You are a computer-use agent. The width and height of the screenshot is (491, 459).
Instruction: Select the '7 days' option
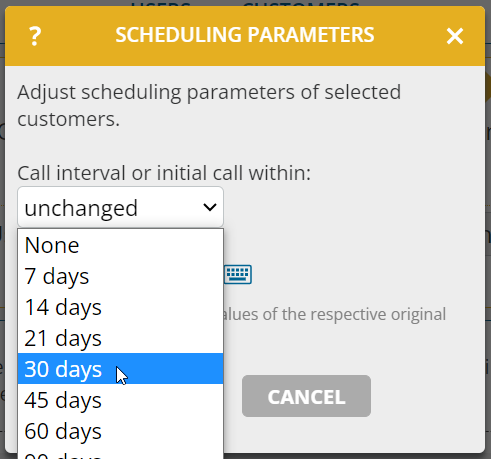coord(120,276)
